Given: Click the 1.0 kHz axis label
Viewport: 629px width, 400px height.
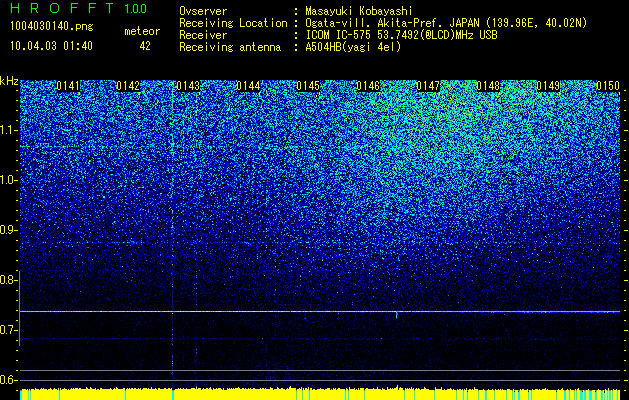Looking at the screenshot, I should (x=8, y=180).
